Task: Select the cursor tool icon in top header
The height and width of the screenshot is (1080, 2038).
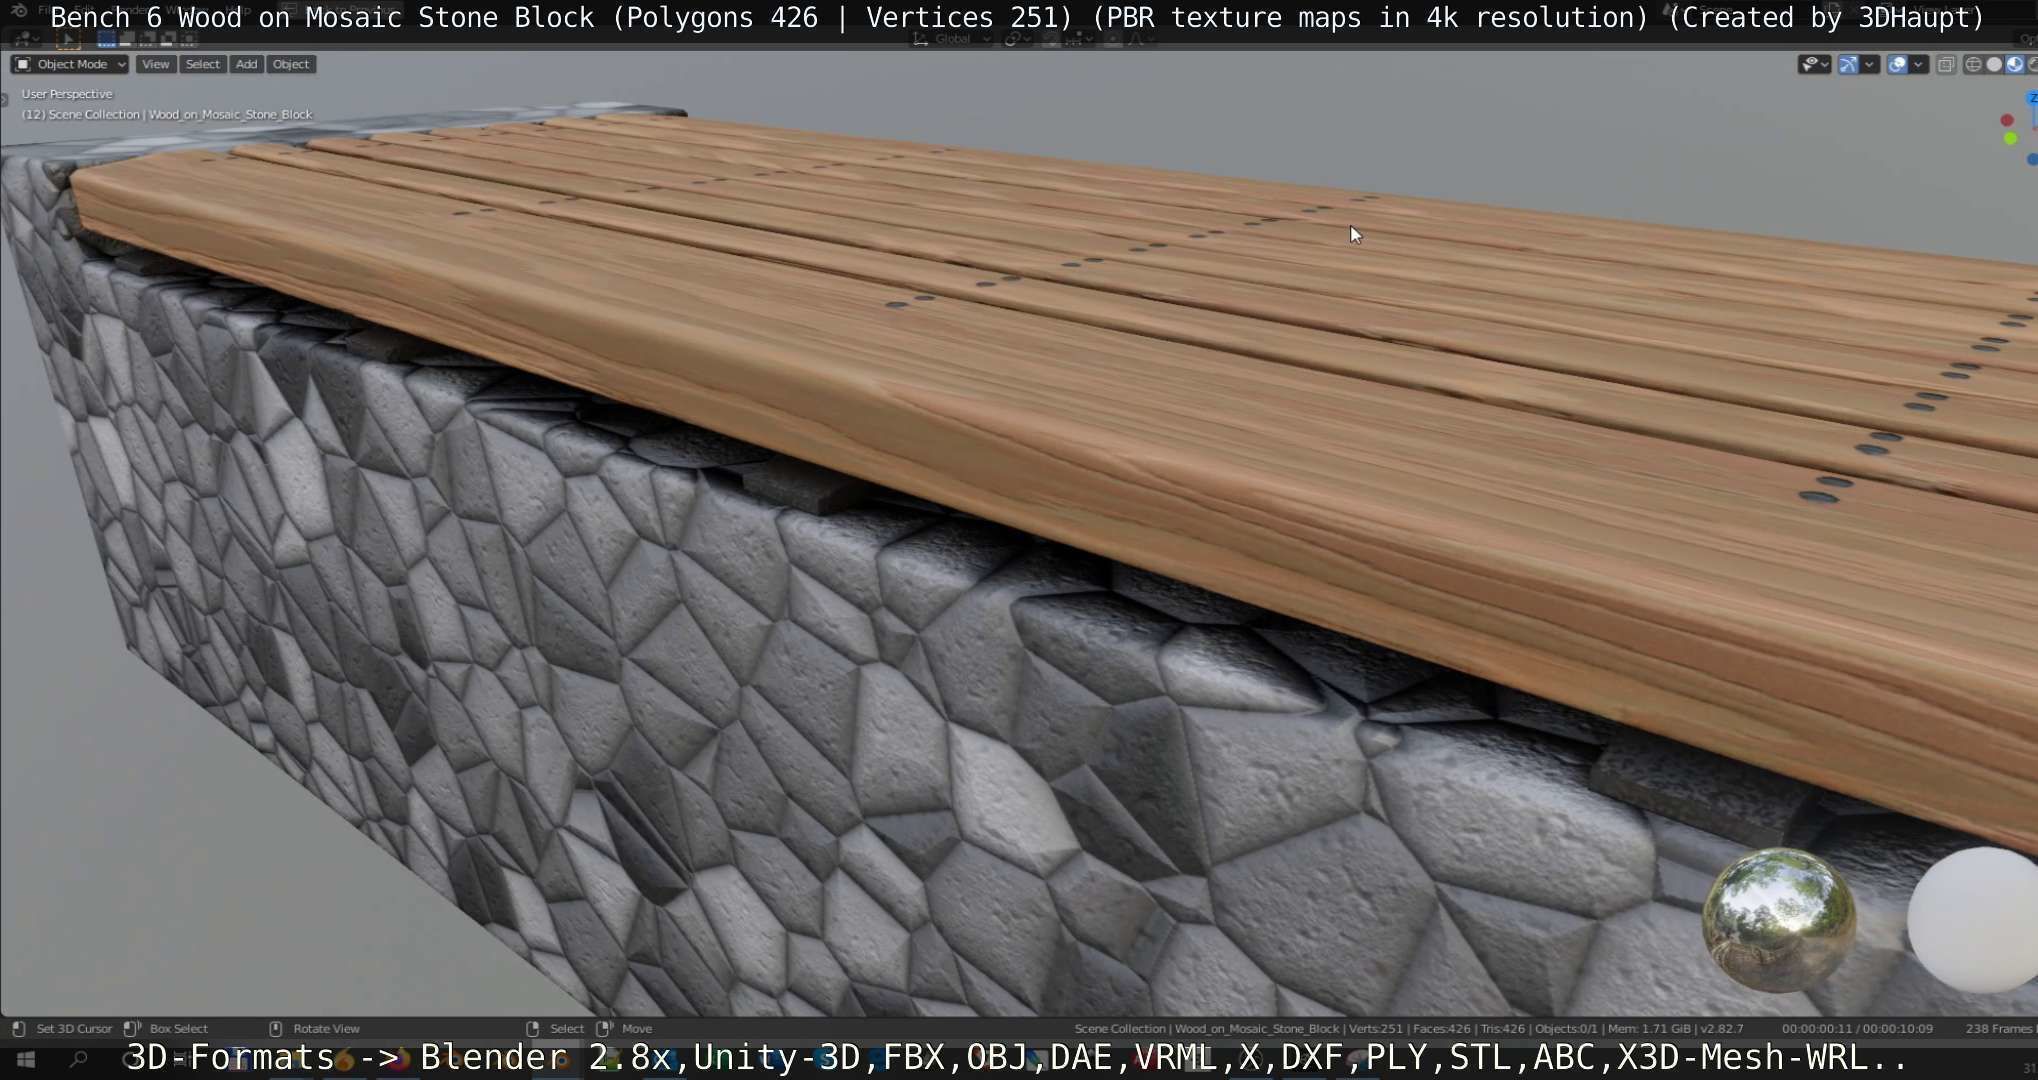Action: click(68, 39)
